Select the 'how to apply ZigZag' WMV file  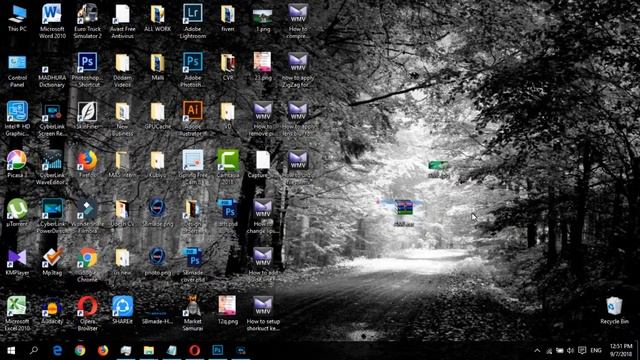pyautogui.click(x=298, y=70)
